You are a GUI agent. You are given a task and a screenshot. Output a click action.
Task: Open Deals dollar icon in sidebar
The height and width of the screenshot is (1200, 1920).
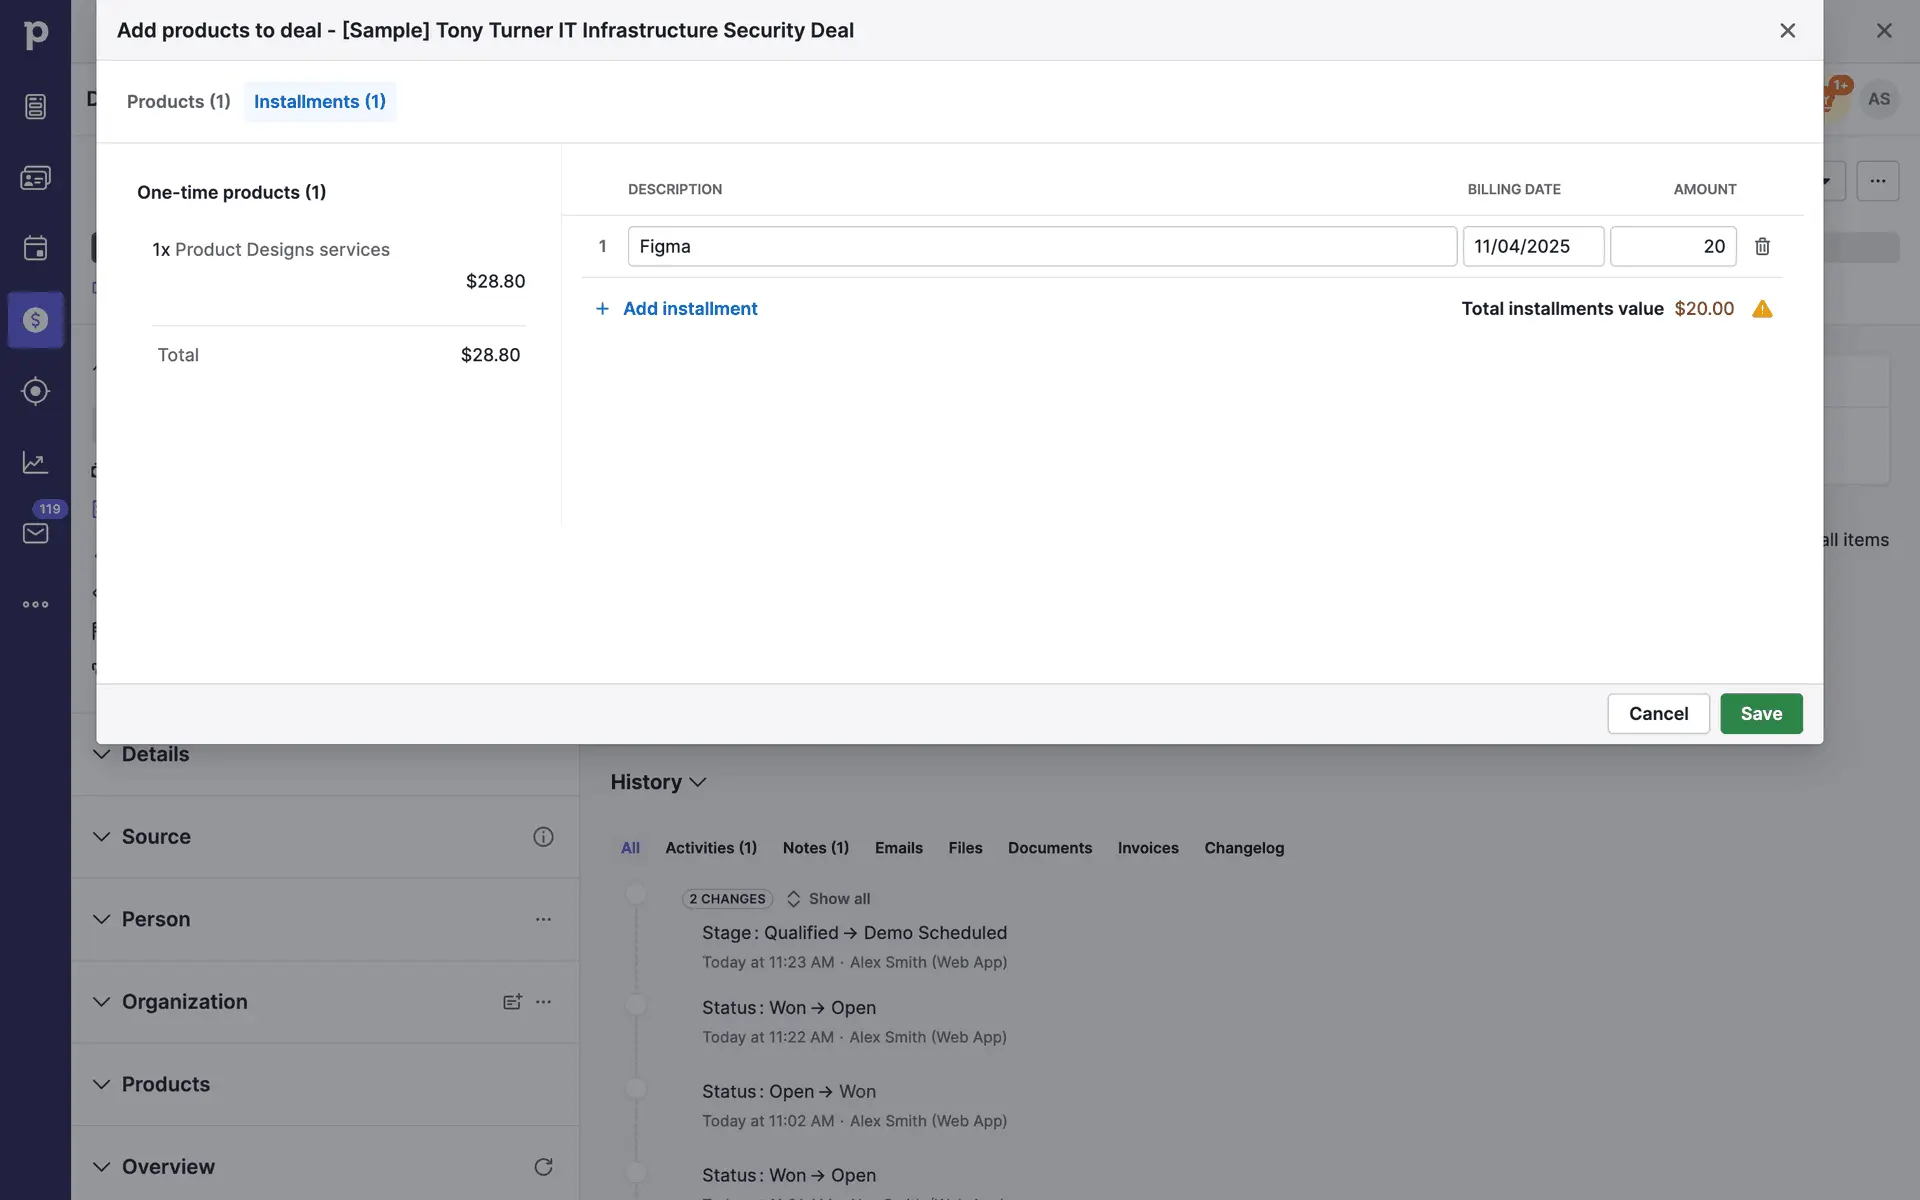(x=35, y=320)
